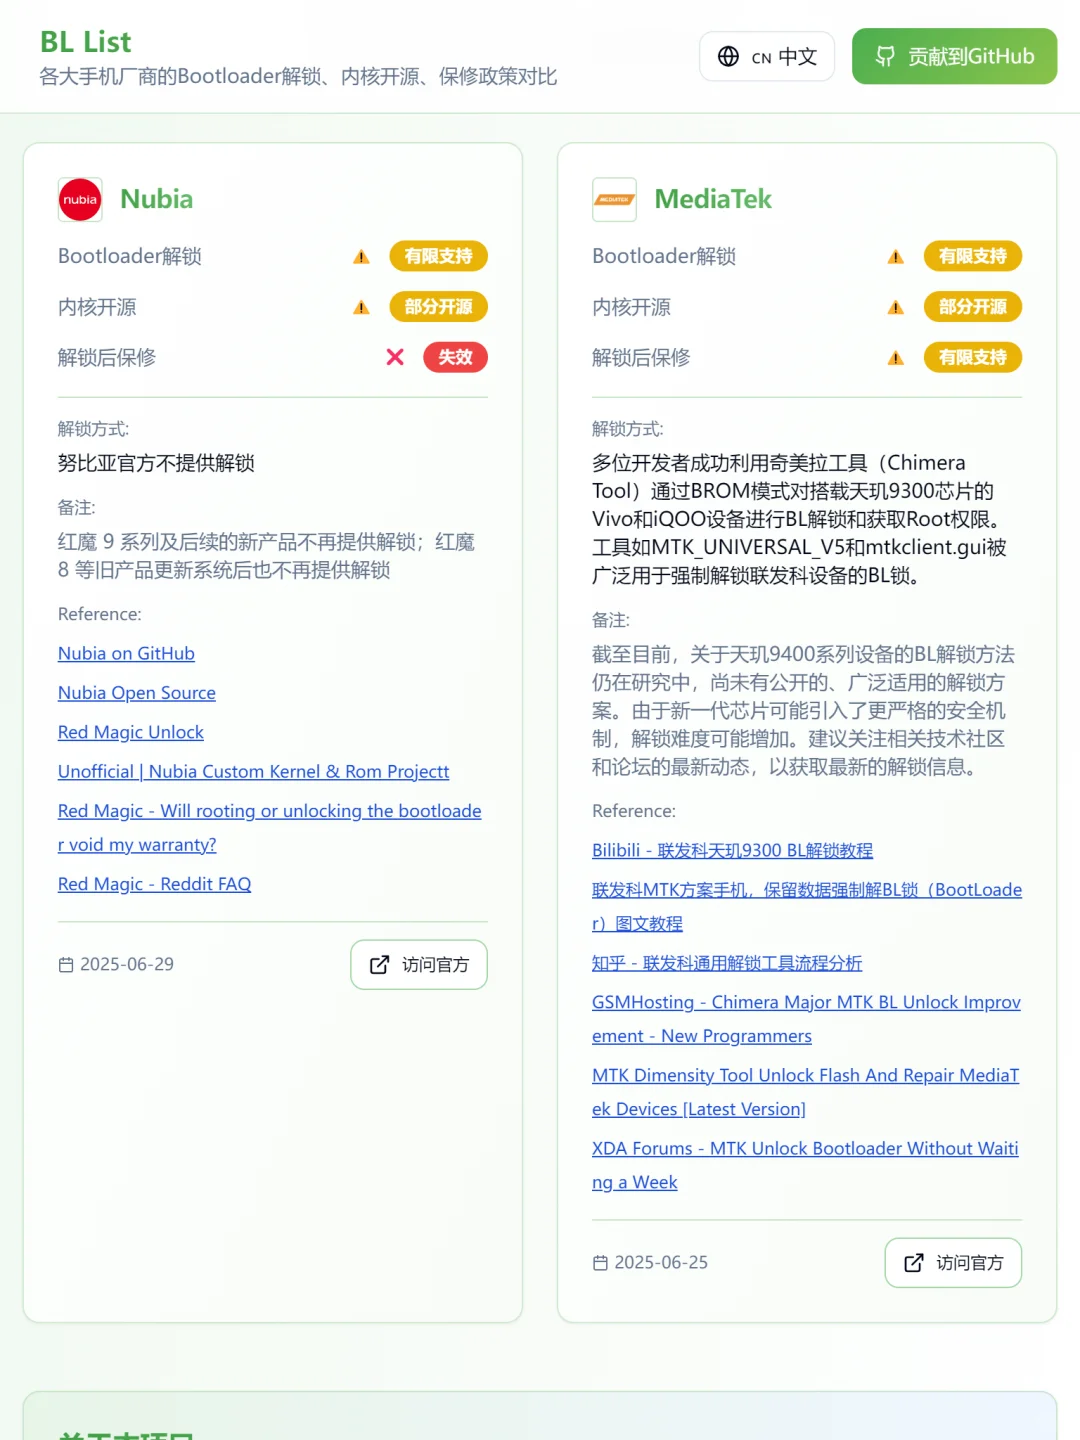This screenshot has width=1080, height=1440.
Task: Click Nubia card's 访问官方 button
Action: [x=418, y=964]
